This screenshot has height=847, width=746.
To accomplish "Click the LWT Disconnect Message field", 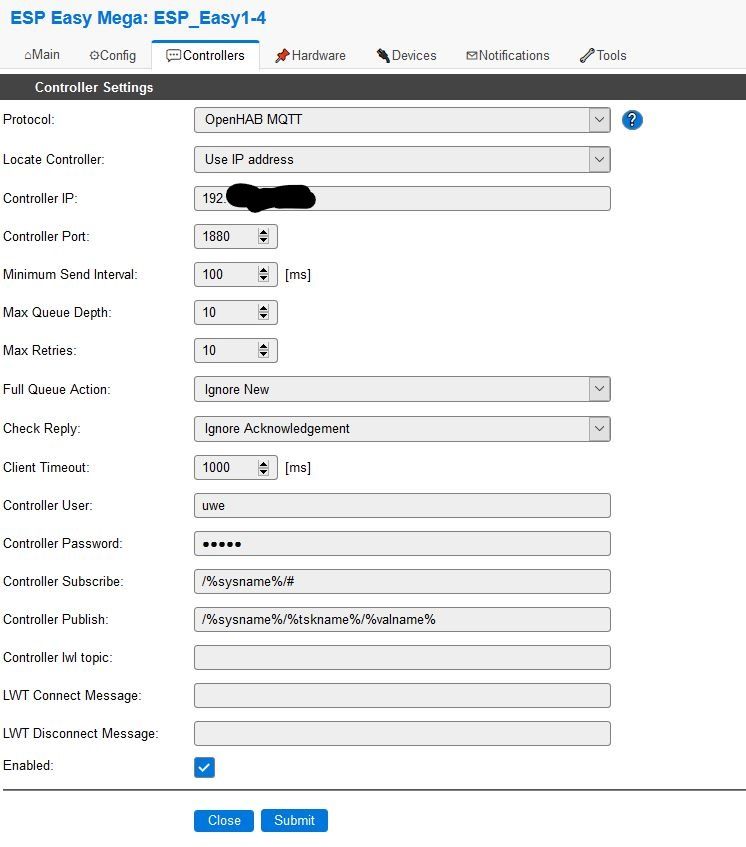I will [x=402, y=734].
